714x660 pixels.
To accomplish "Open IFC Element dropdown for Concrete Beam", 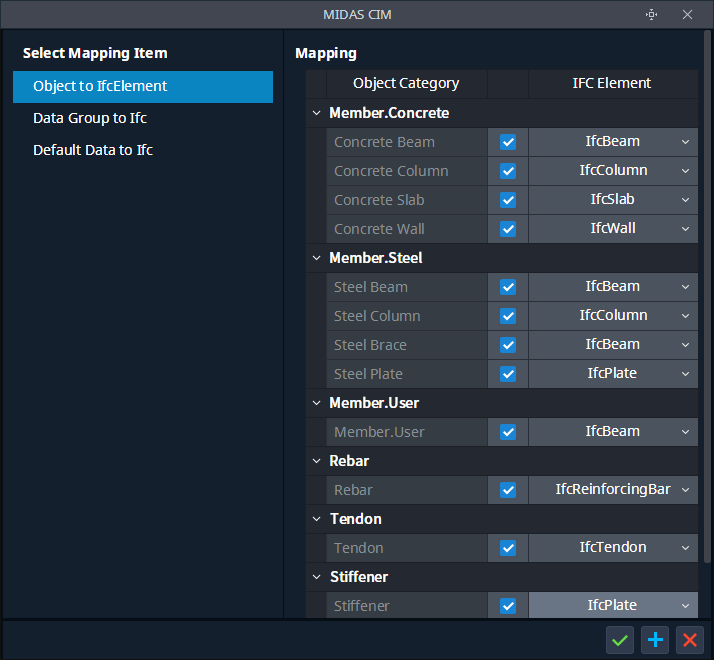I will pos(613,142).
